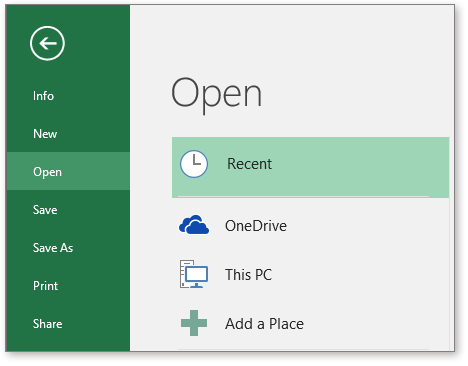This screenshot has width=468, height=366.
Task: Select New in the backstage menu
Action: 68,134
